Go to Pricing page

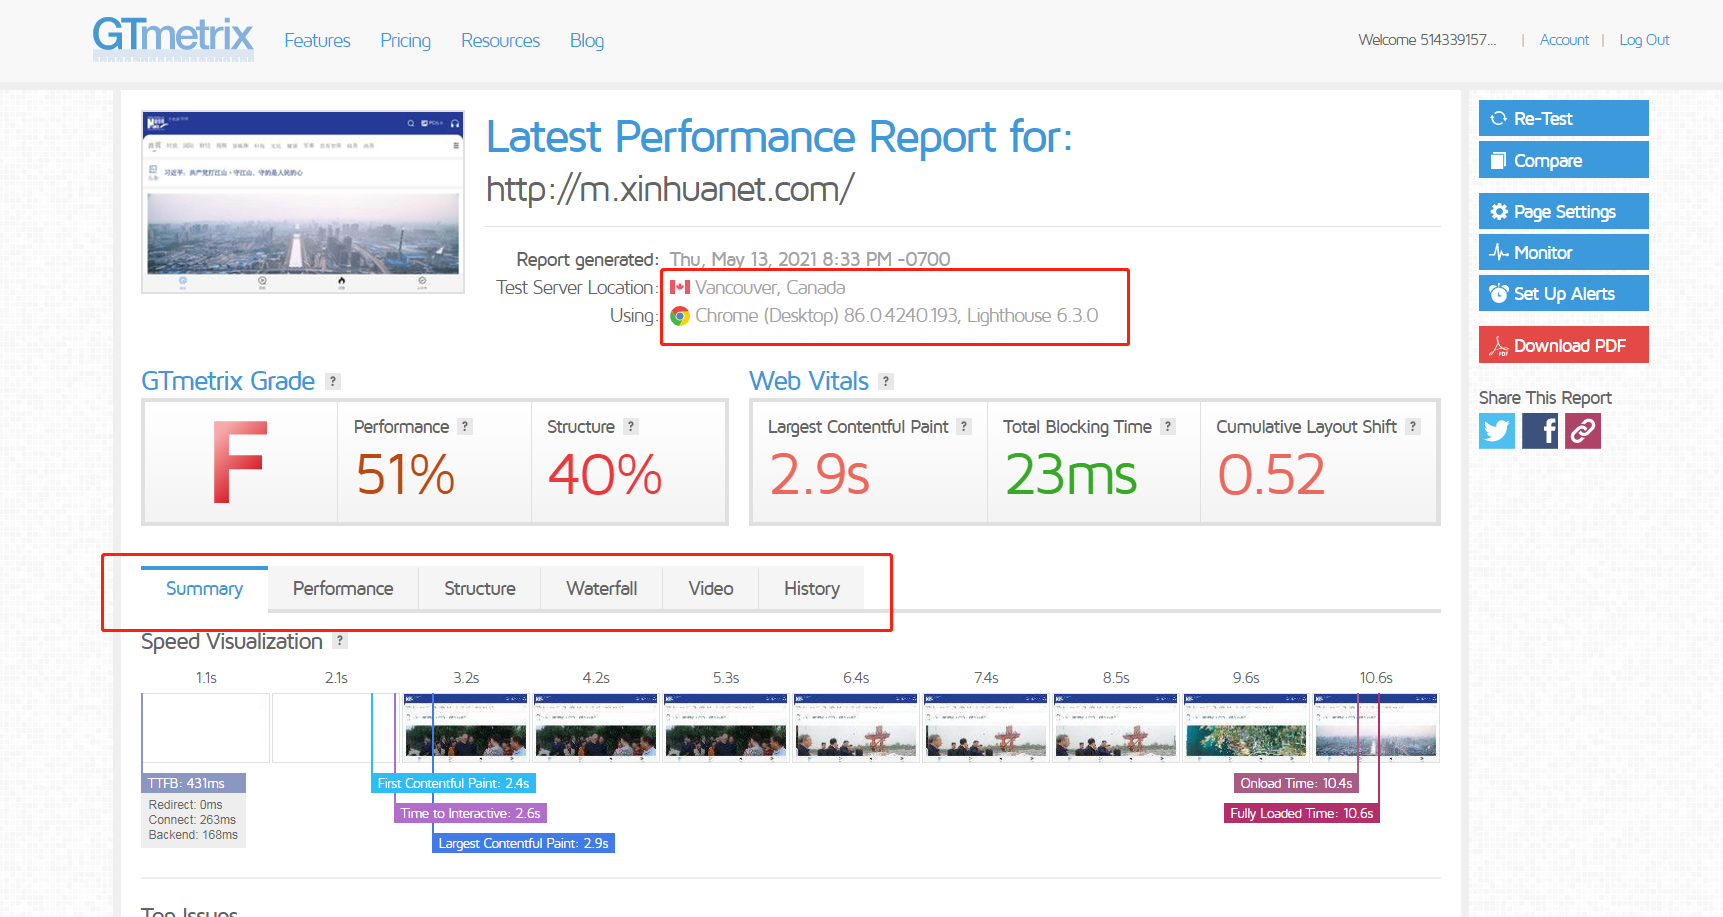coord(405,40)
